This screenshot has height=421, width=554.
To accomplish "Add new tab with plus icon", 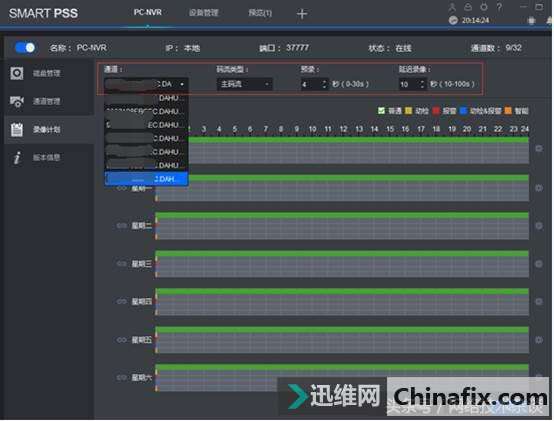I will pyautogui.click(x=302, y=14).
